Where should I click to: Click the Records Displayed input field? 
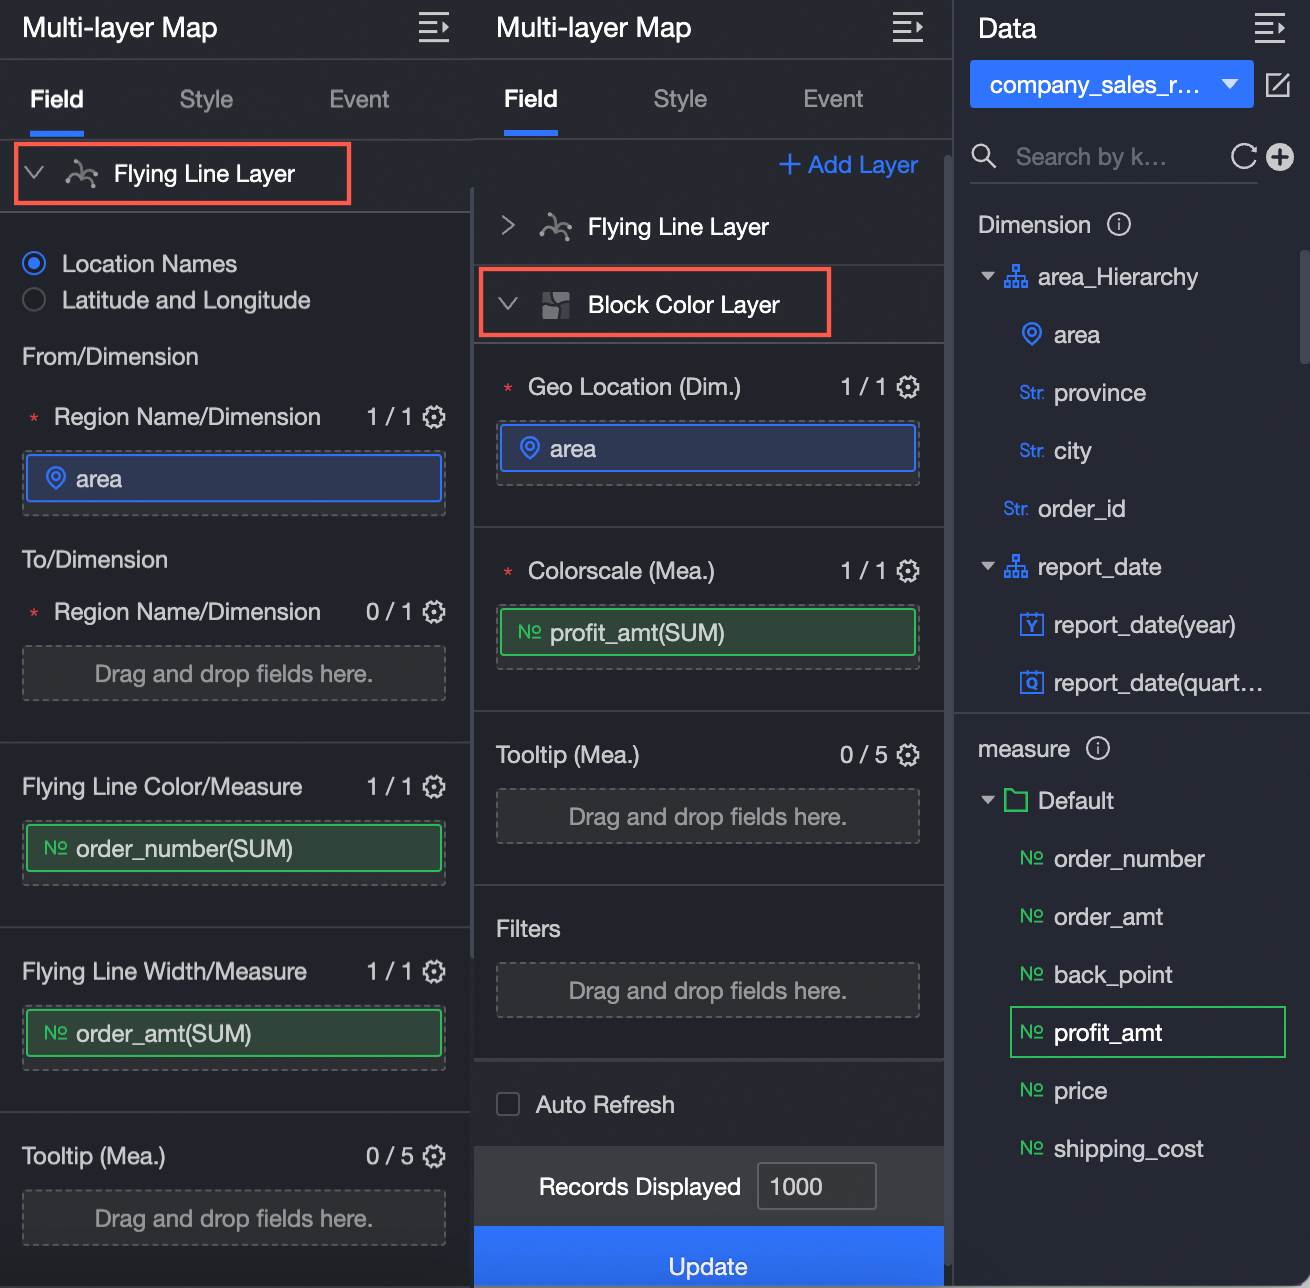816,1186
